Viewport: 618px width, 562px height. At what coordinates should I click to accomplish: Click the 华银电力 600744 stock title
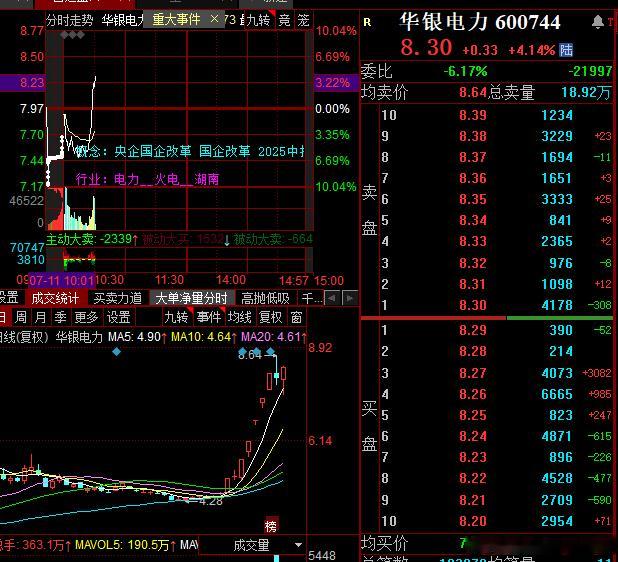click(480, 22)
